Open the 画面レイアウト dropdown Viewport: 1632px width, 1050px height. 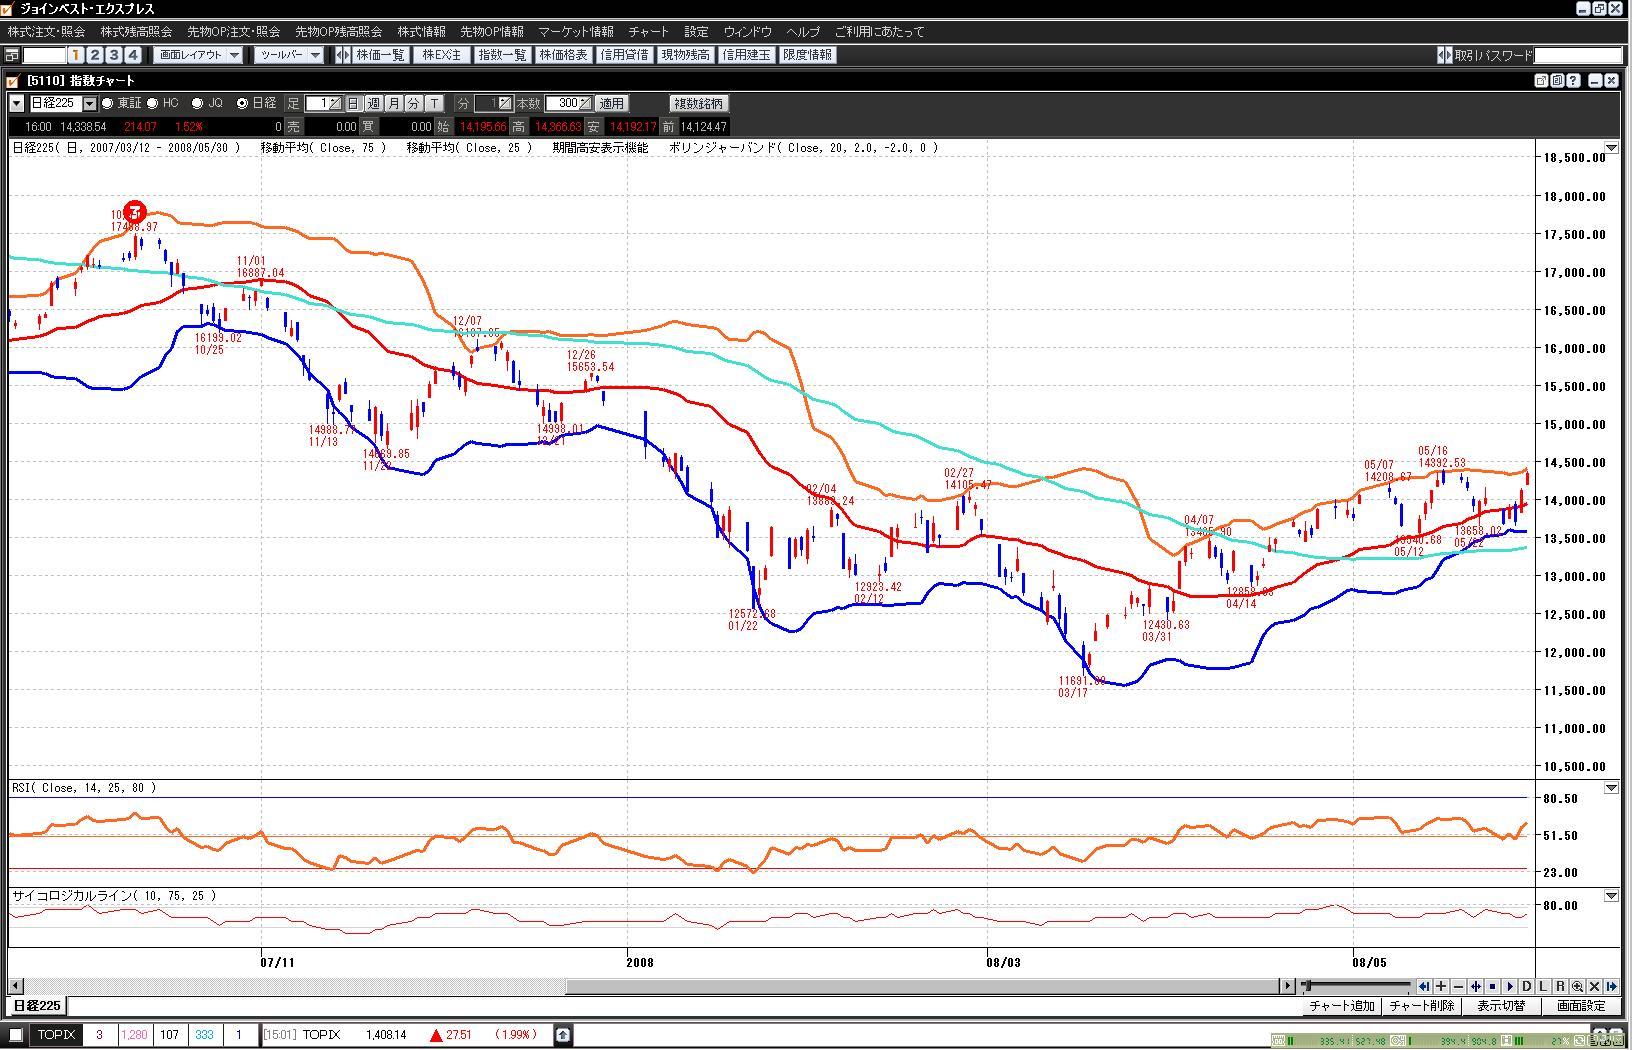click(199, 55)
